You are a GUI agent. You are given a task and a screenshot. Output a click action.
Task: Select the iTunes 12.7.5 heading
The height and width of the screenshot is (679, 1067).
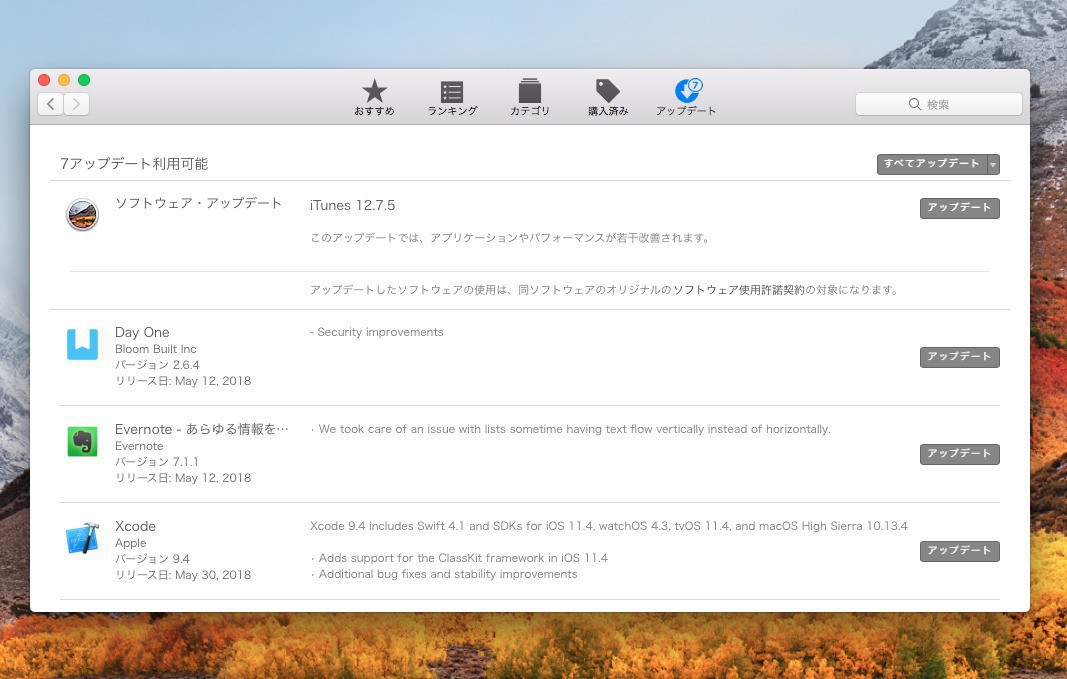tap(352, 205)
